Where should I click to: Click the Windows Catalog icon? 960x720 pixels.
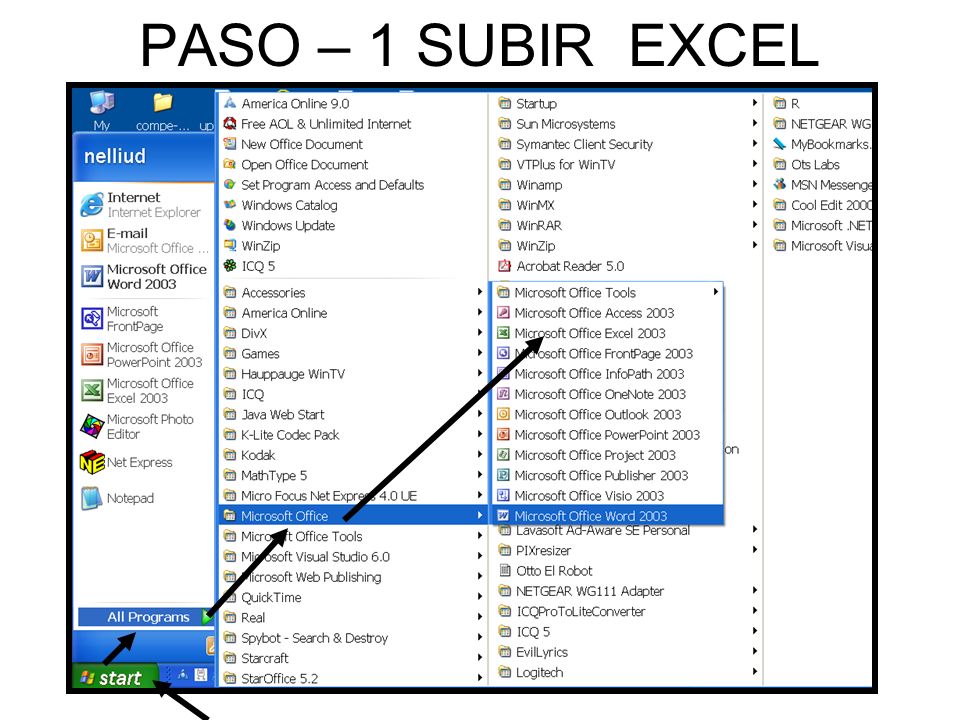point(230,204)
